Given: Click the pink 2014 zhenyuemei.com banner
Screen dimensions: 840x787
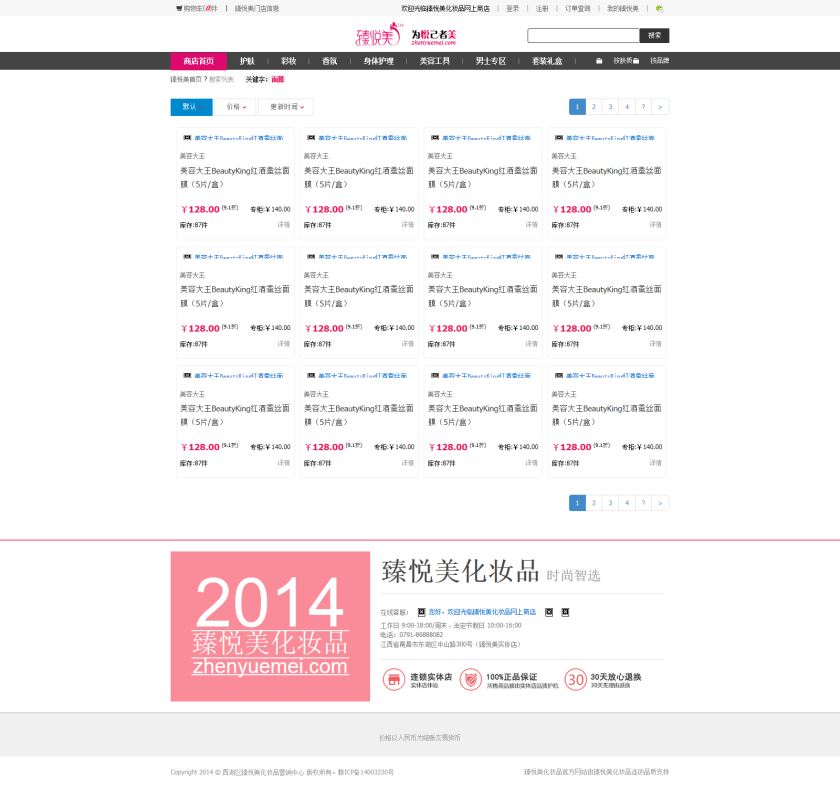Looking at the screenshot, I should coord(270,626).
